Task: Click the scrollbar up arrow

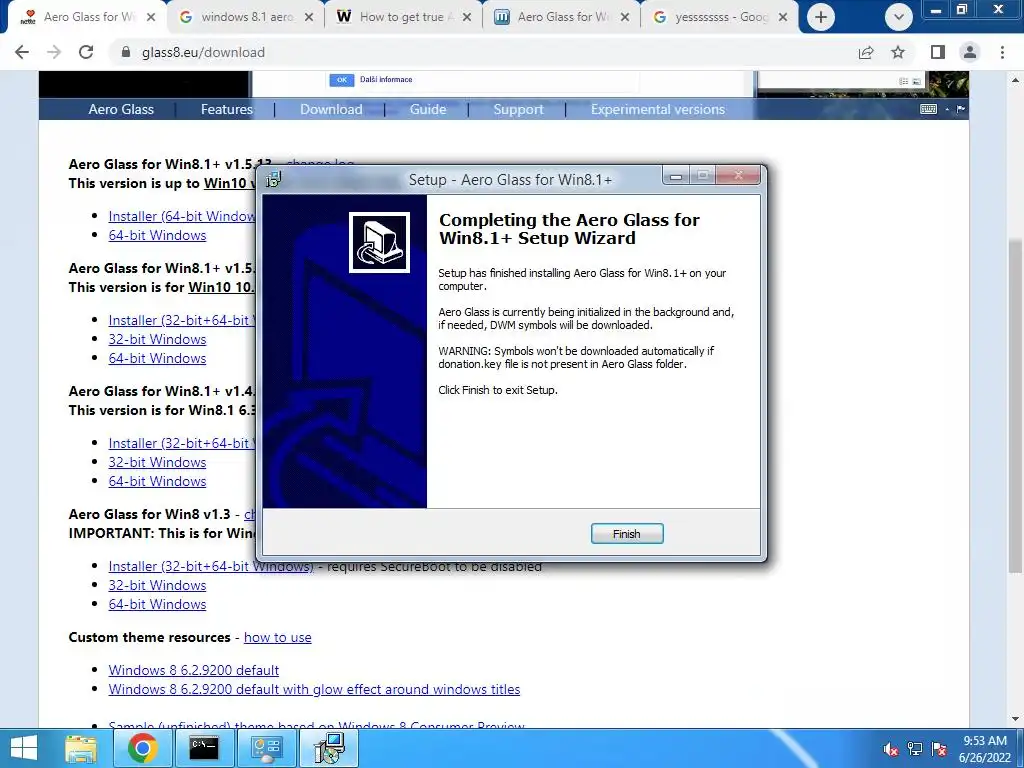Action: [x=1016, y=80]
